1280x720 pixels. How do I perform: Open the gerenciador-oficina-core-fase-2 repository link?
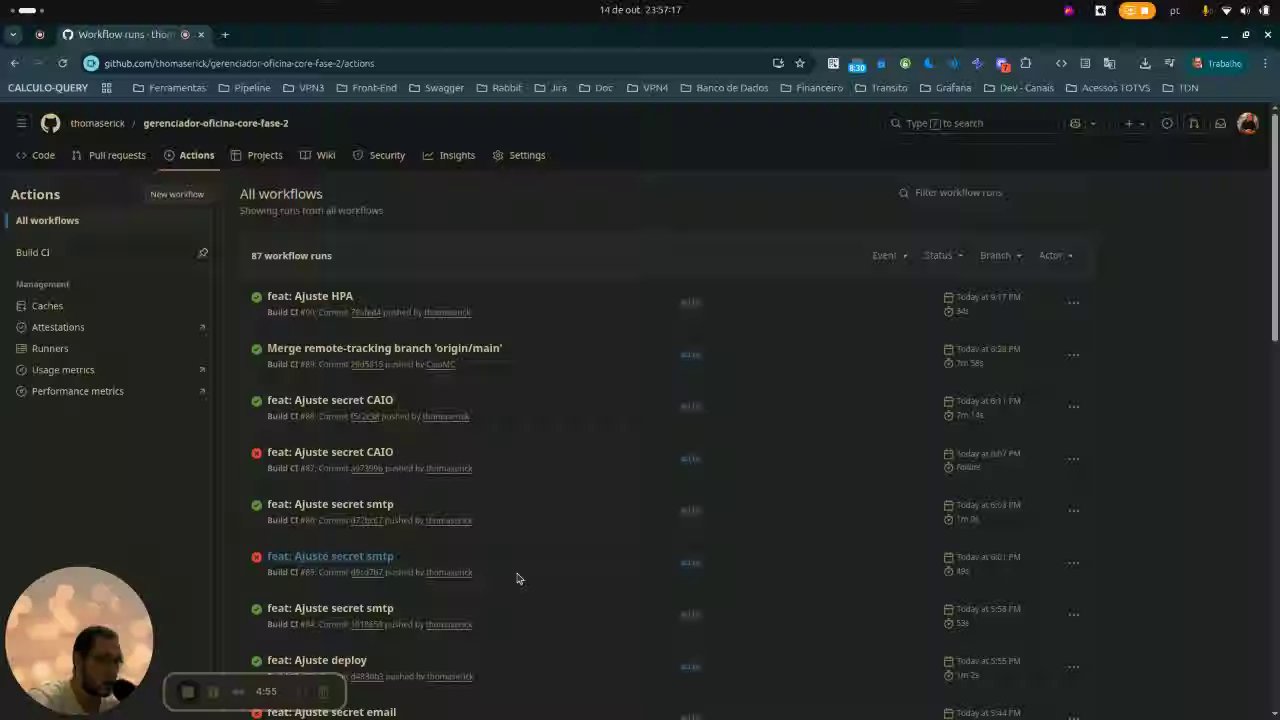click(216, 123)
